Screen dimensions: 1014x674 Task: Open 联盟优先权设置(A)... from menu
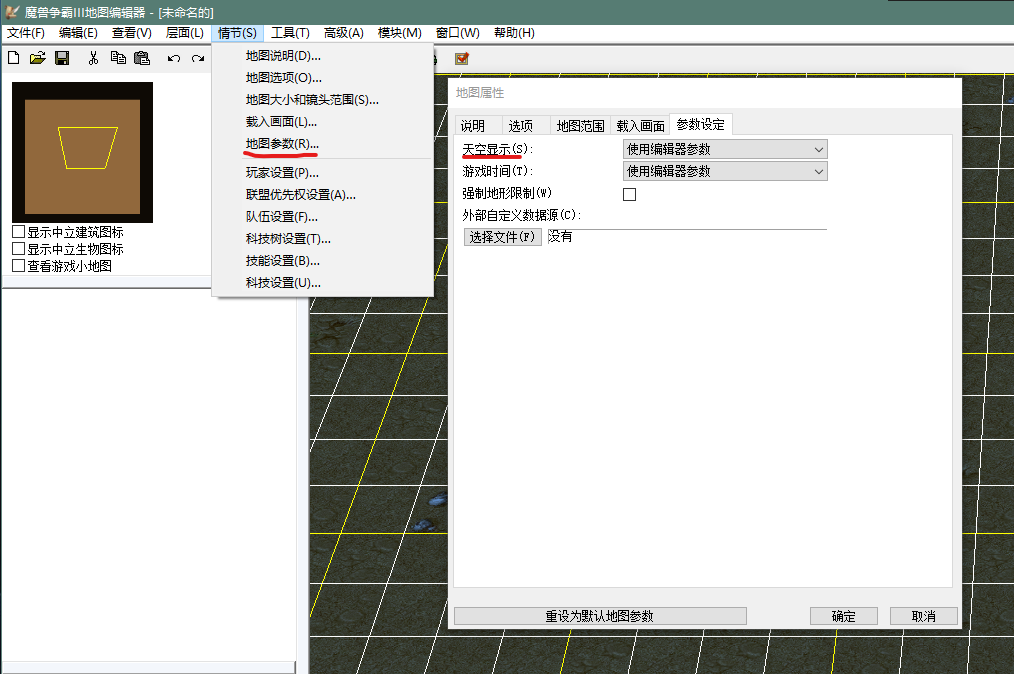323,195
